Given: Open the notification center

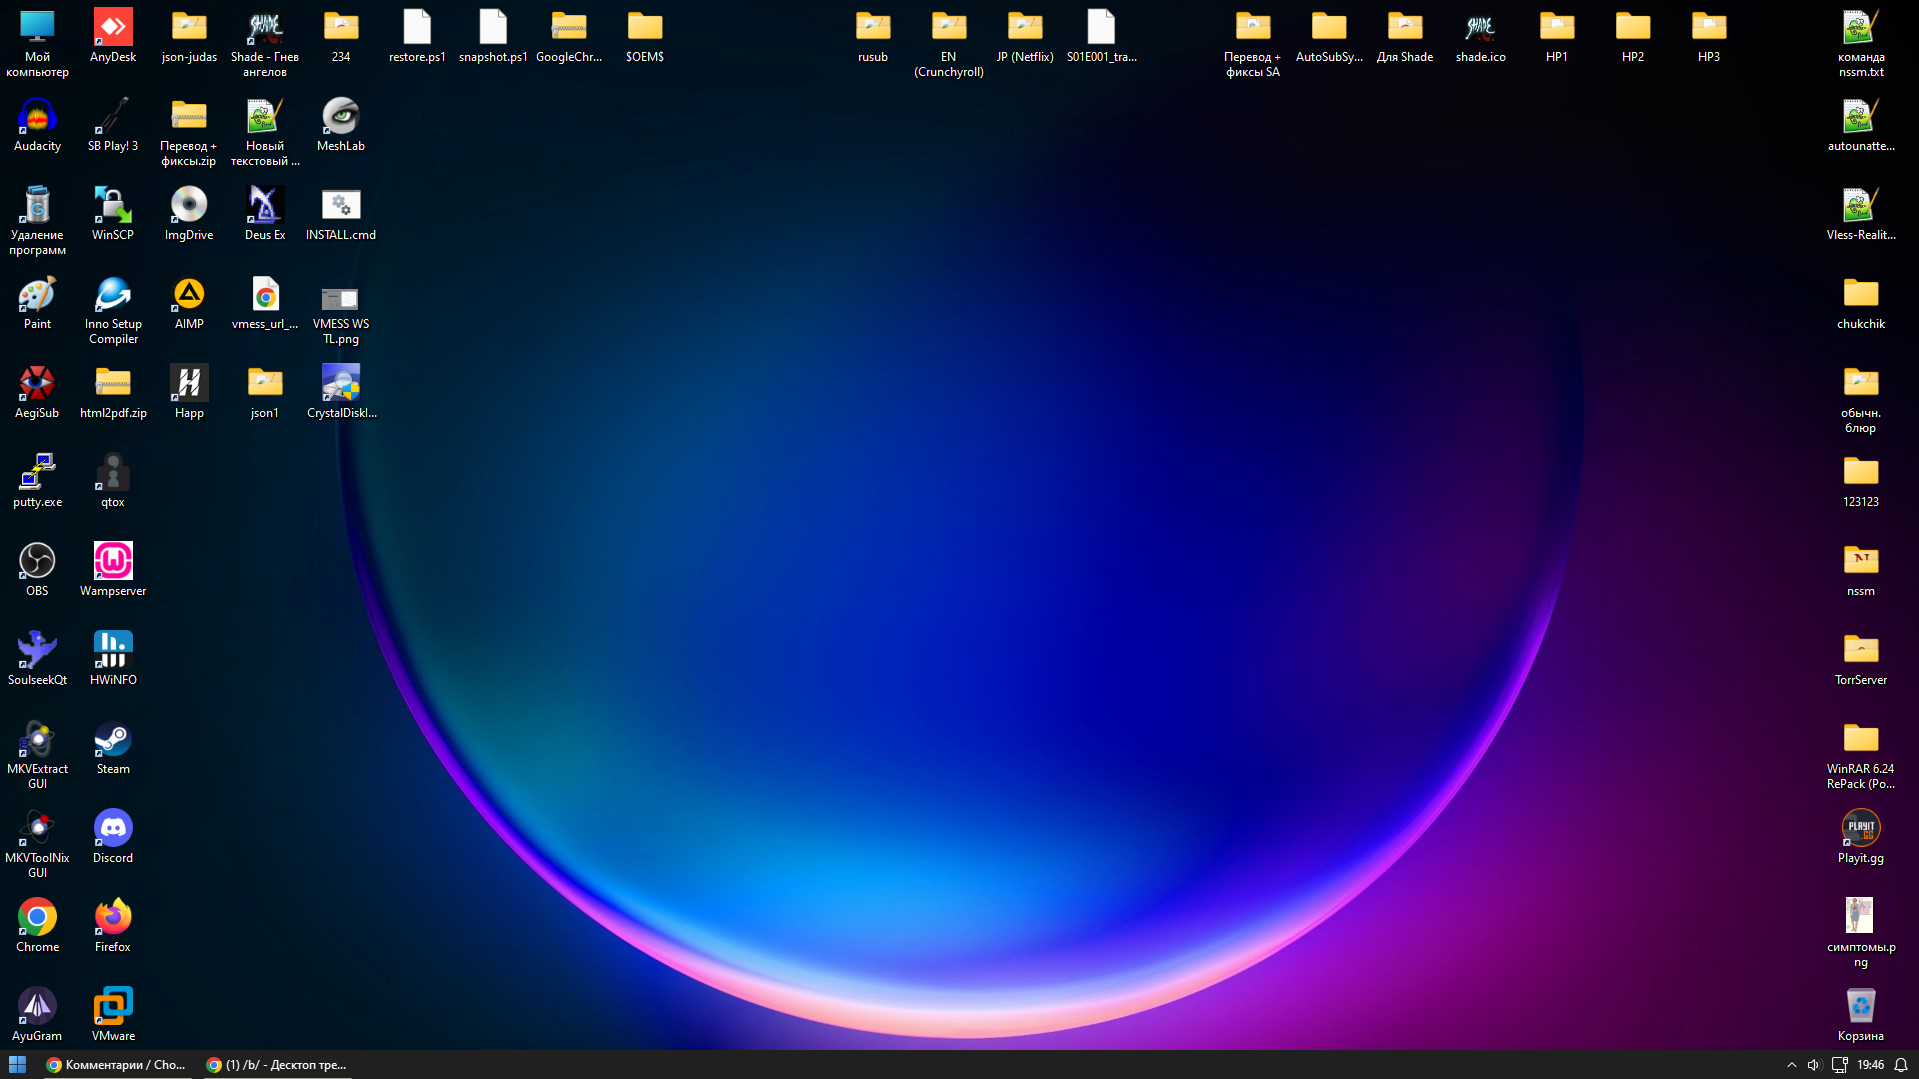Looking at the screenshot, I should click(1901, 1065).
